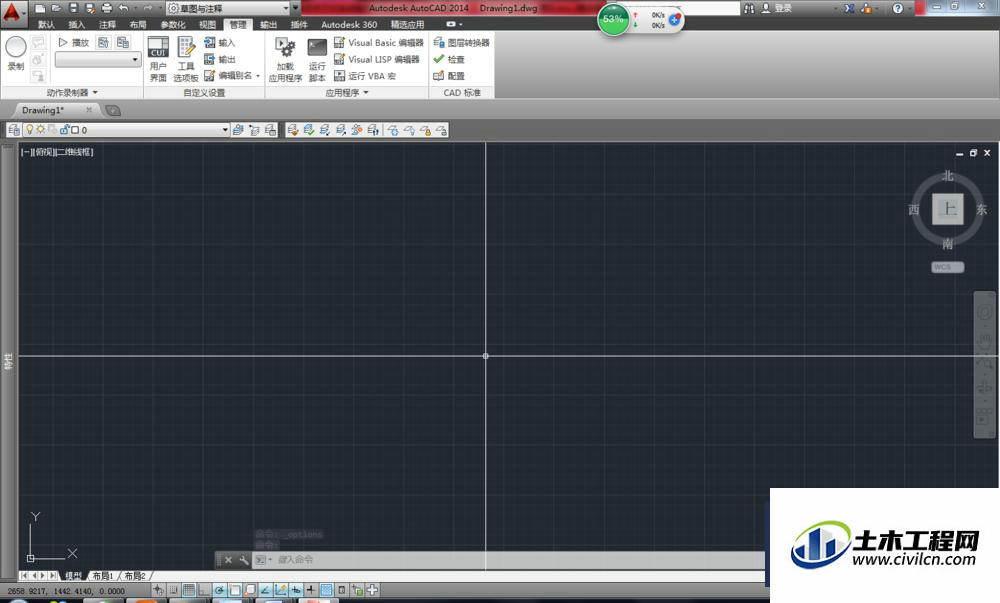Toggle Polar tracking in status bar

pos(219,590)
